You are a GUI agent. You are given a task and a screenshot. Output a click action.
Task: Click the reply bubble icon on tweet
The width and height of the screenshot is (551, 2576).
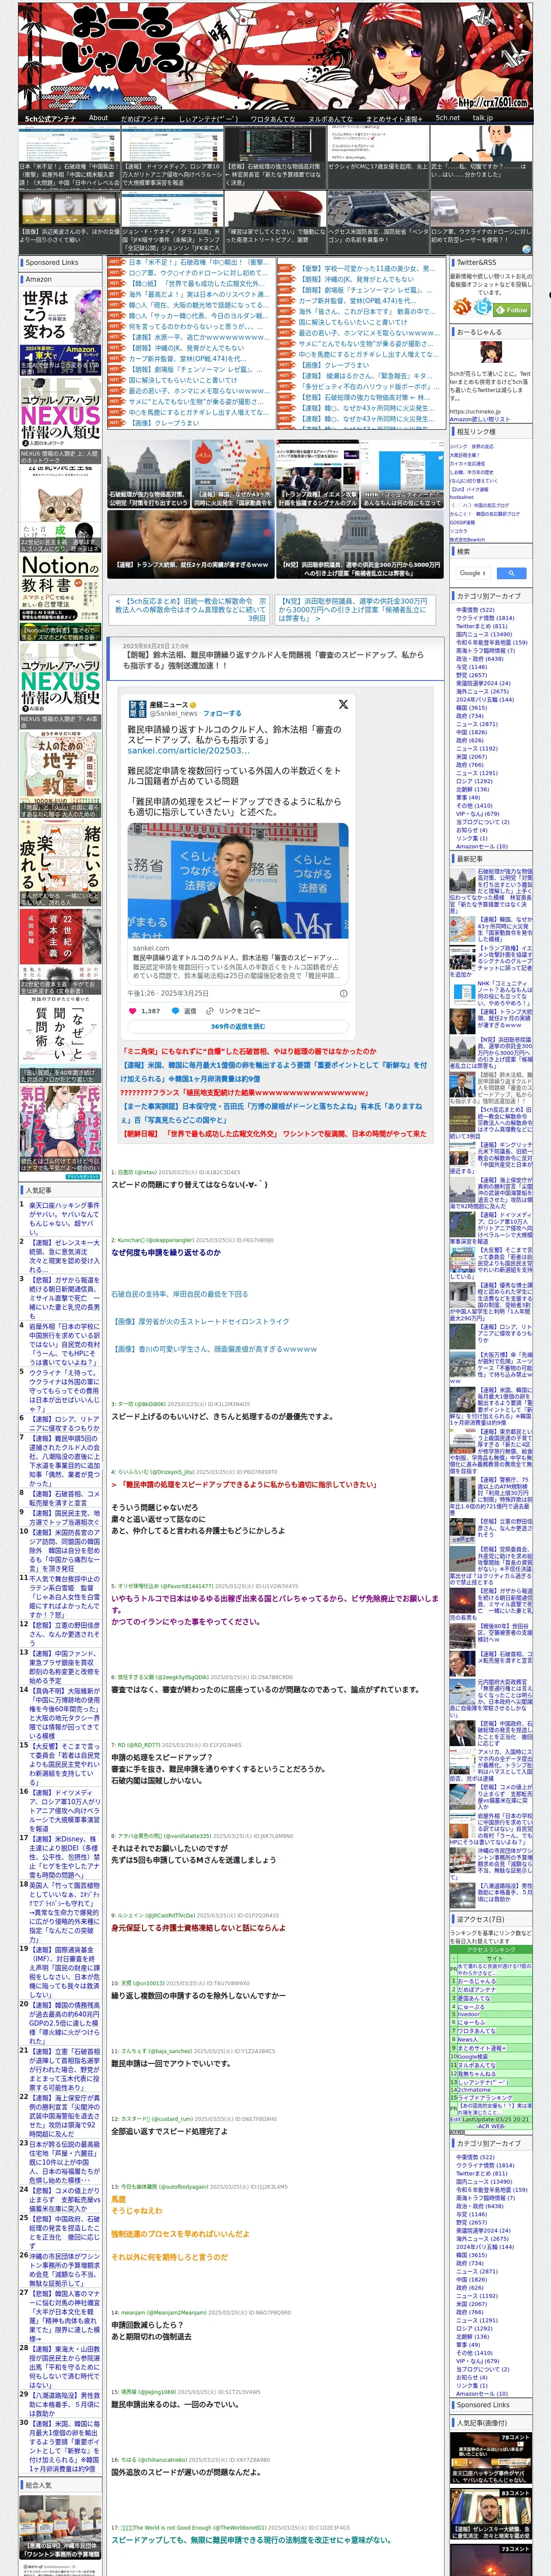coord(176,1011)
